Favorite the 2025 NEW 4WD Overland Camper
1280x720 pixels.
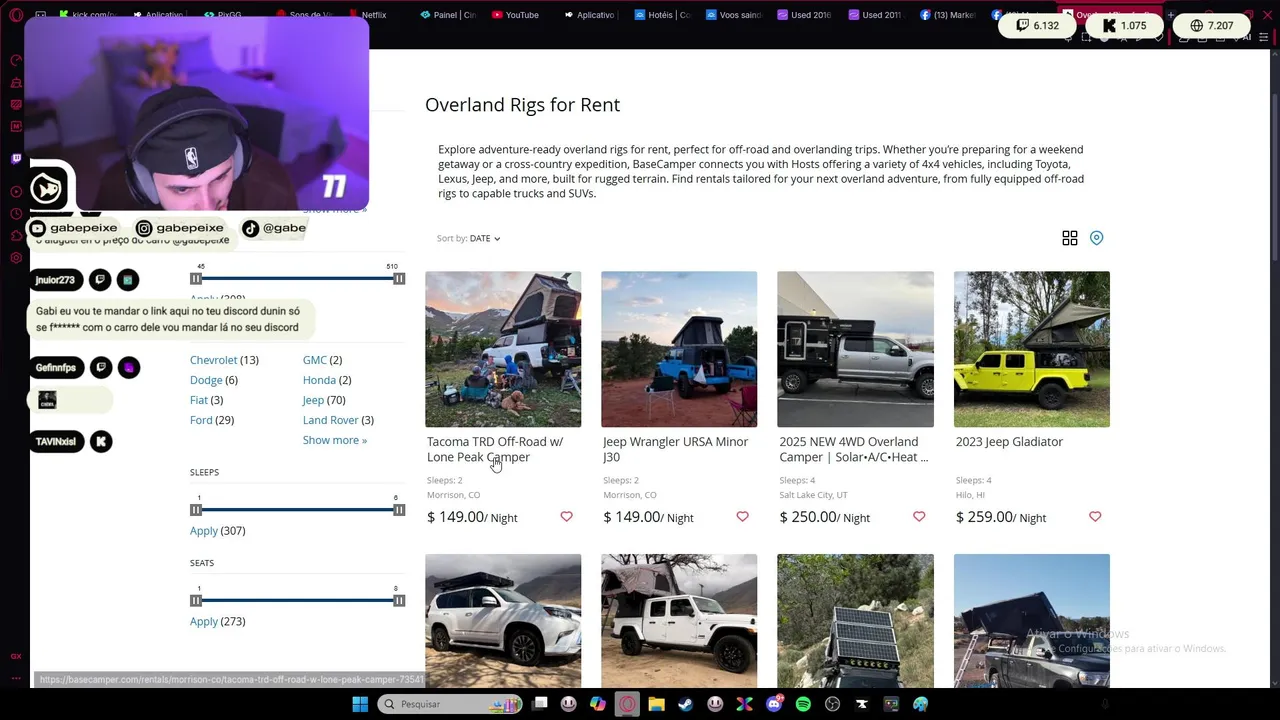(919, 516)
